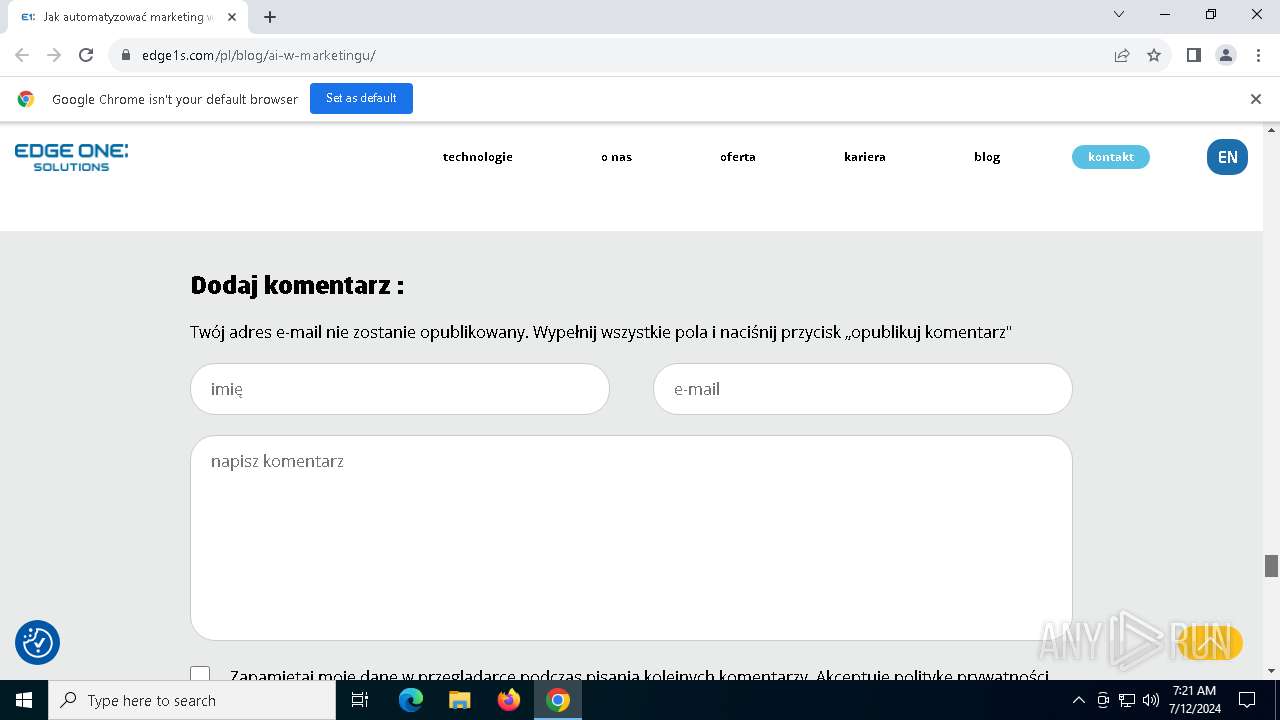Click the address bar URL
Image resolution: width=1280 pixels, height=720 pixels.
(x=259, y=55)
